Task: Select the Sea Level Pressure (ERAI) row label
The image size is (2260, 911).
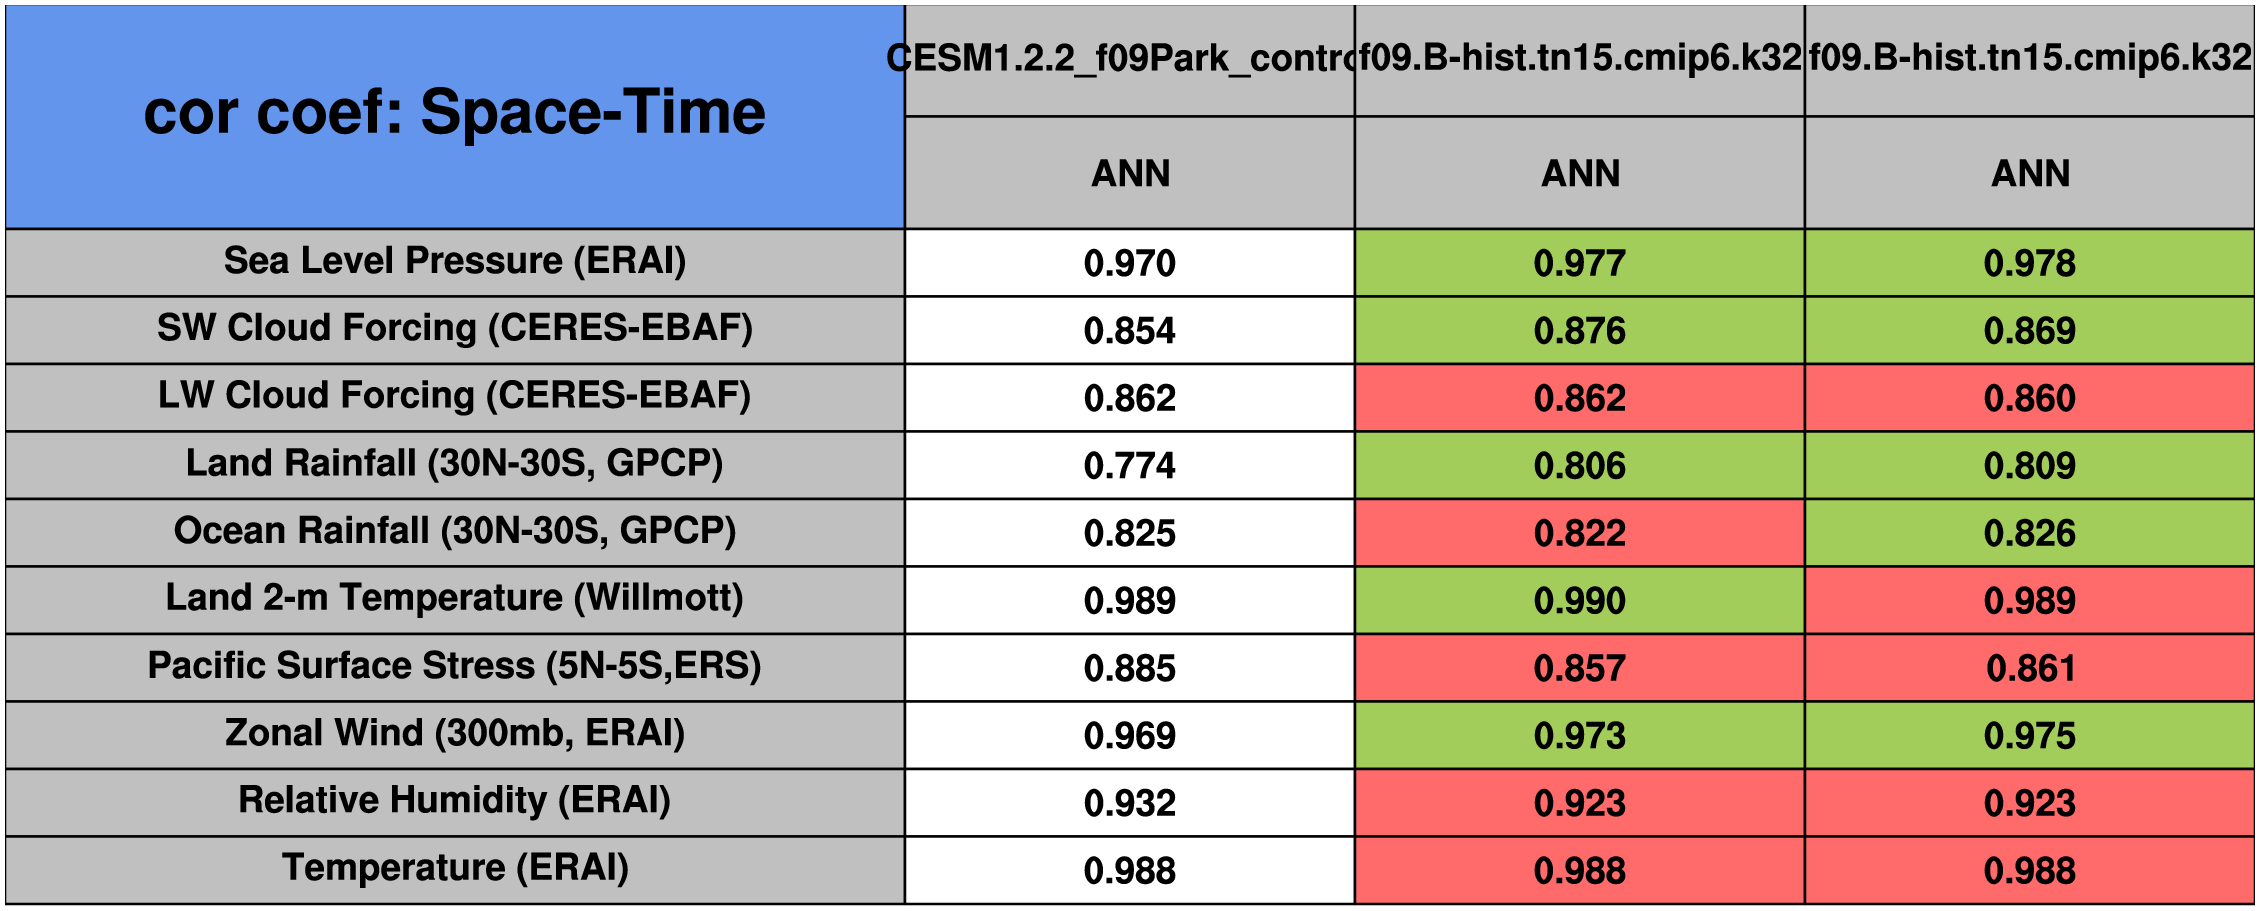Action: 455,261
